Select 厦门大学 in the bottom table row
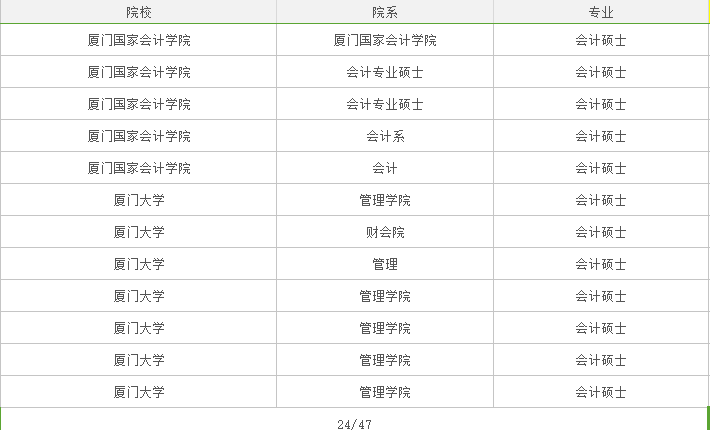The height and width of the screenshot is (430, 710). click(139, 392)
